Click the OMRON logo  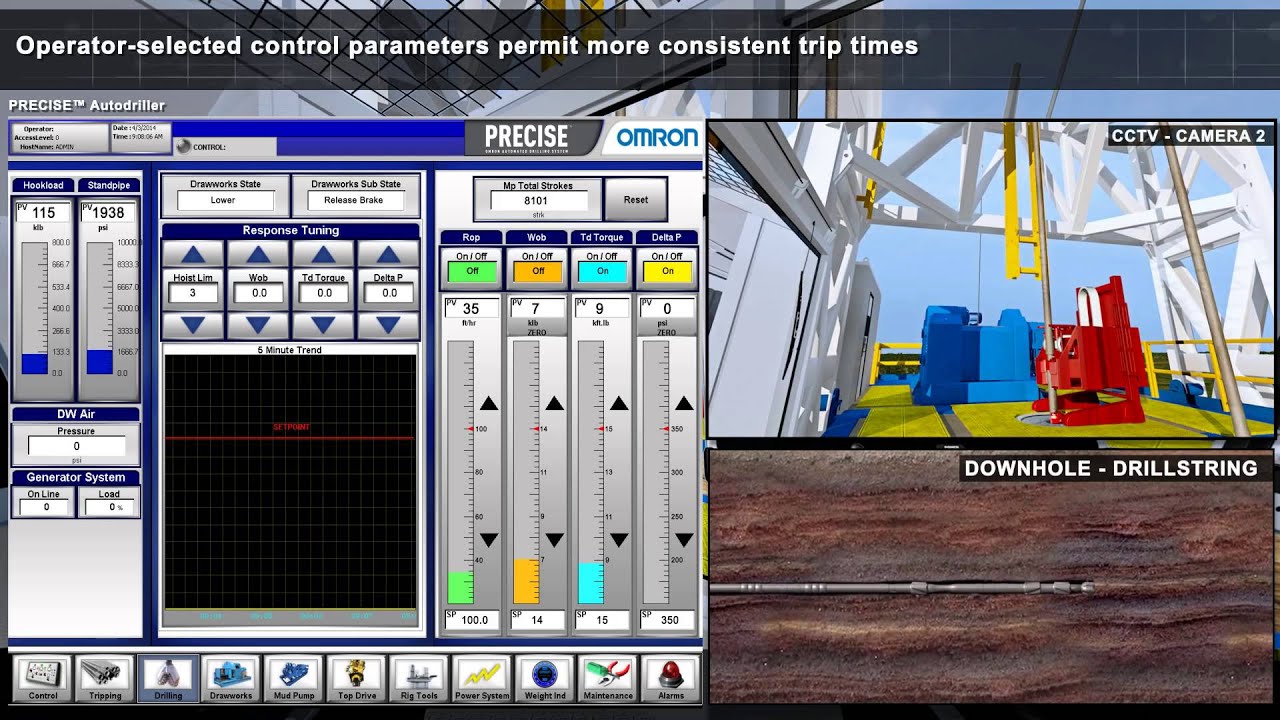tap(657, 138)
